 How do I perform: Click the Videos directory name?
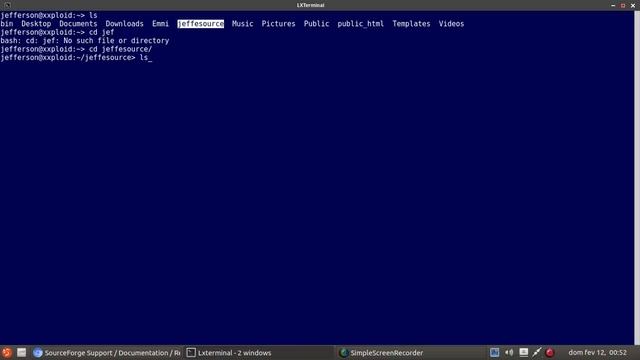(x=451, y=24)
